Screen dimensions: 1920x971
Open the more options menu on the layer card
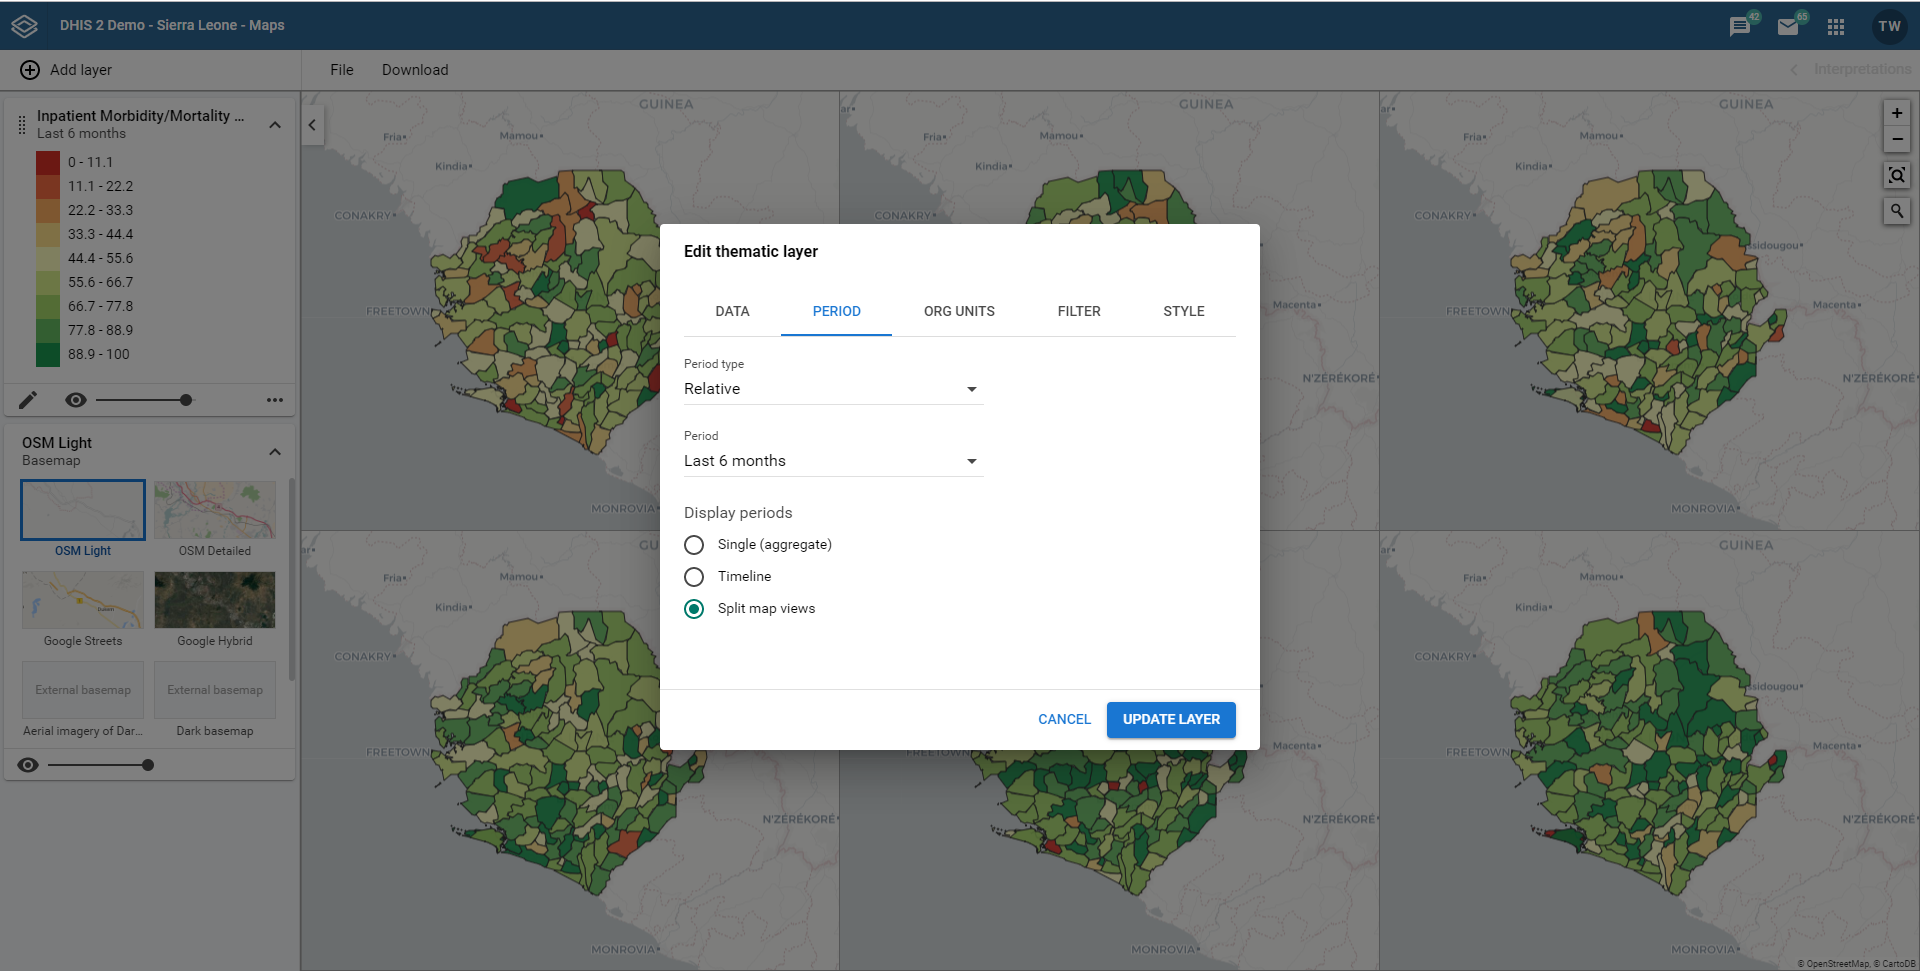(x=275, y=399)
